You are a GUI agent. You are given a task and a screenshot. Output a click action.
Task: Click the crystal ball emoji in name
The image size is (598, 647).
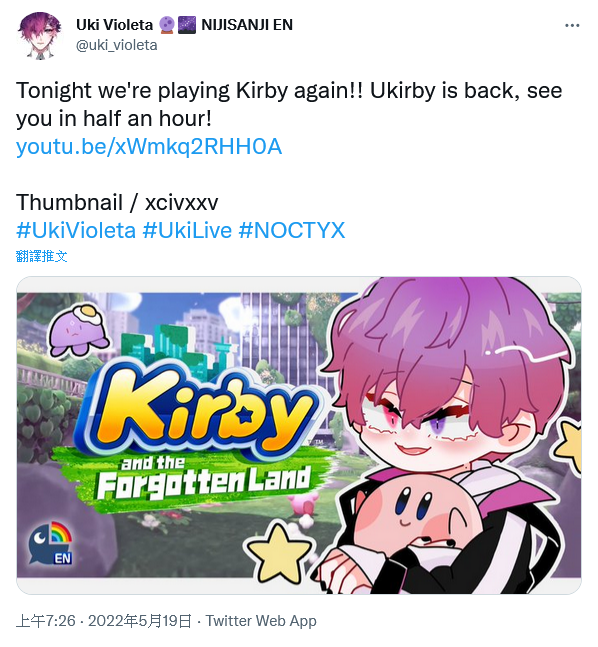pos(166,25)
